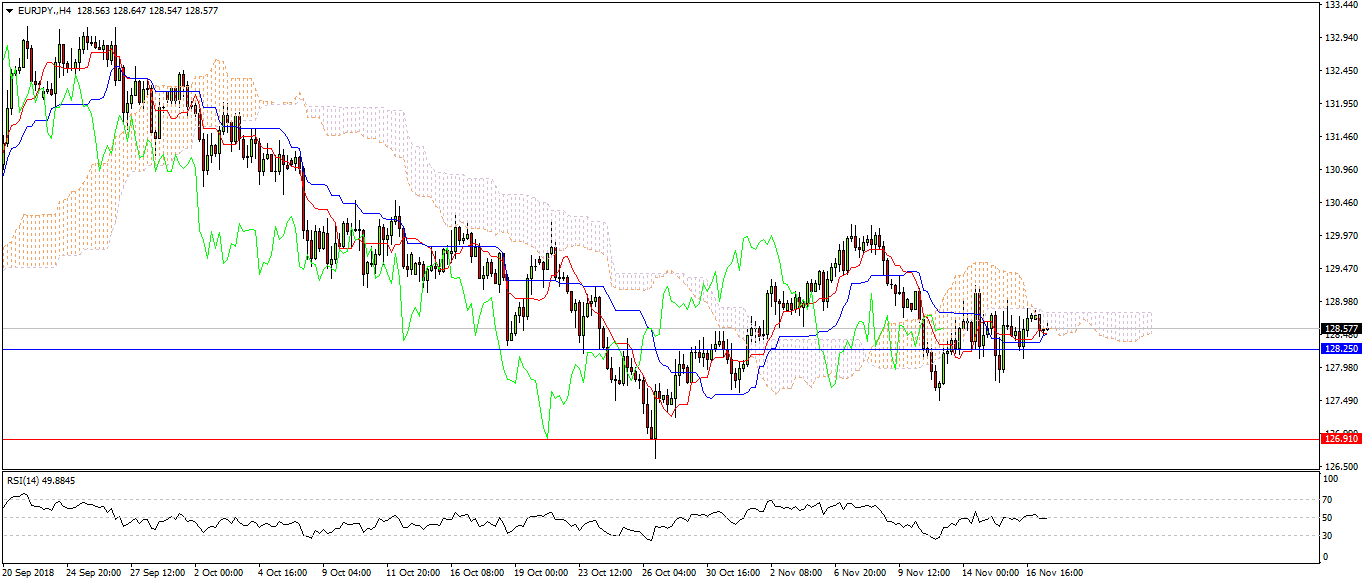1362x584 pixels.
Task: Click RSI level 70 on the scale
Action: click(x=1328, y=498)
